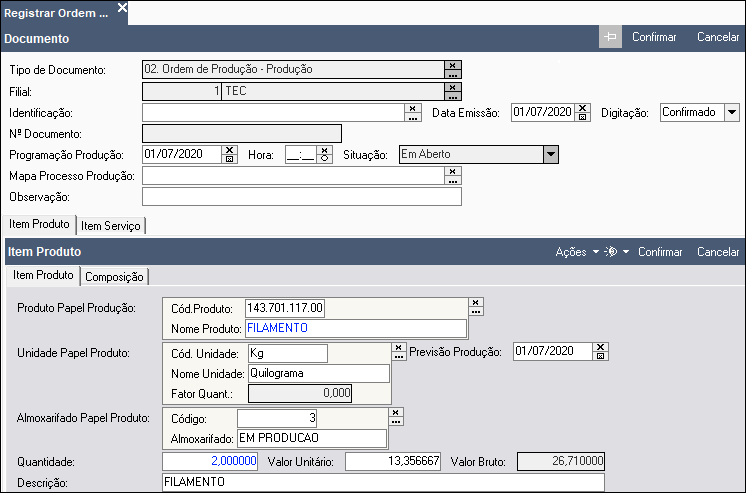Screen dimensions: 746x493
Task: Cancel the Item Produto section
Action: tap(718, 252)
